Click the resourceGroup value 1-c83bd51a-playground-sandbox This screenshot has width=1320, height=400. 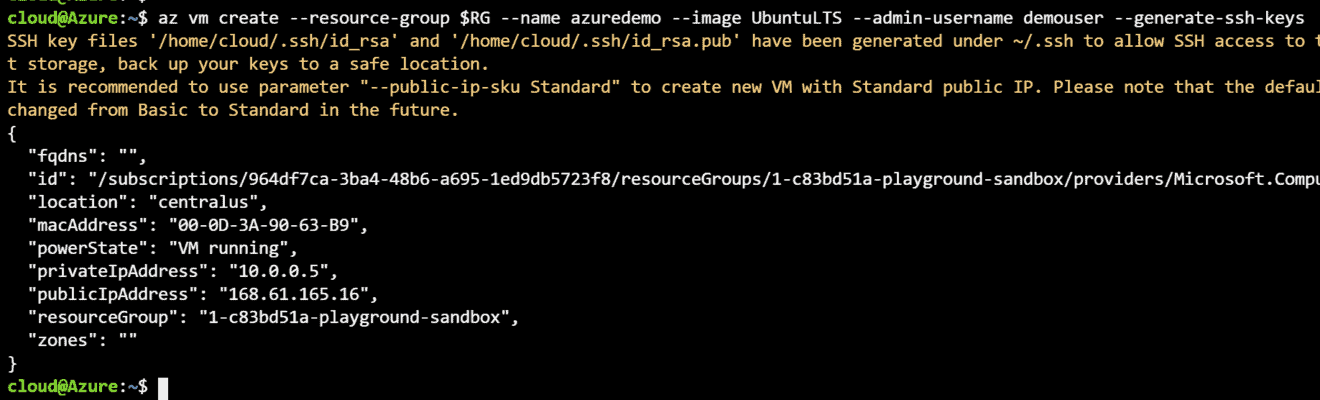click(347, 317)
